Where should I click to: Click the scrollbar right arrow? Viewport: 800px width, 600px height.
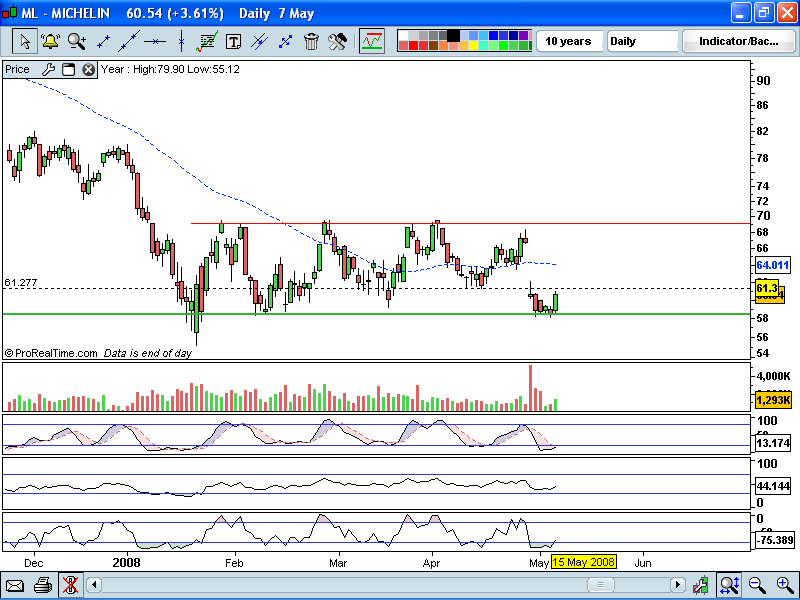pyautogui.click(x=678, y=585)
